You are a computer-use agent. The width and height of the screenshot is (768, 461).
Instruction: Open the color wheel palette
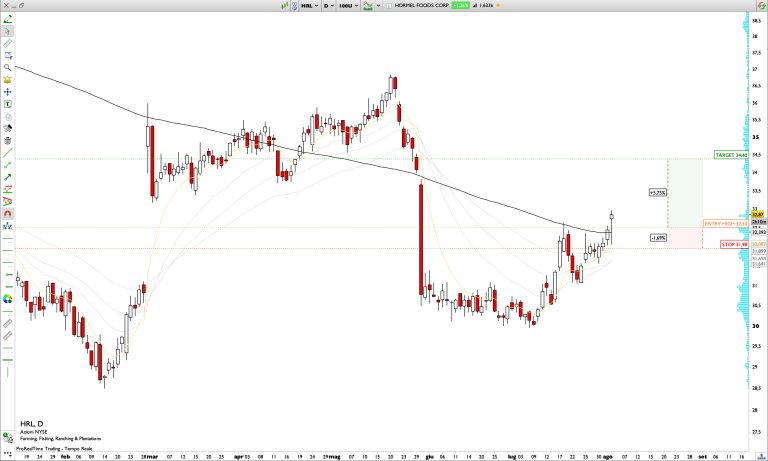[8, 297]
